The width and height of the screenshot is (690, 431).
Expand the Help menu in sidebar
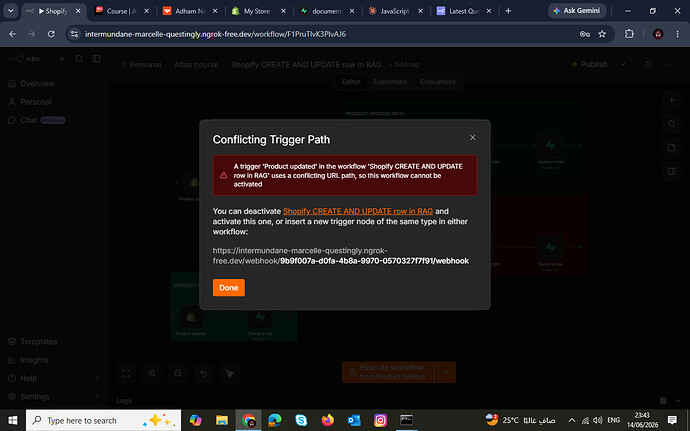(54, 378)
